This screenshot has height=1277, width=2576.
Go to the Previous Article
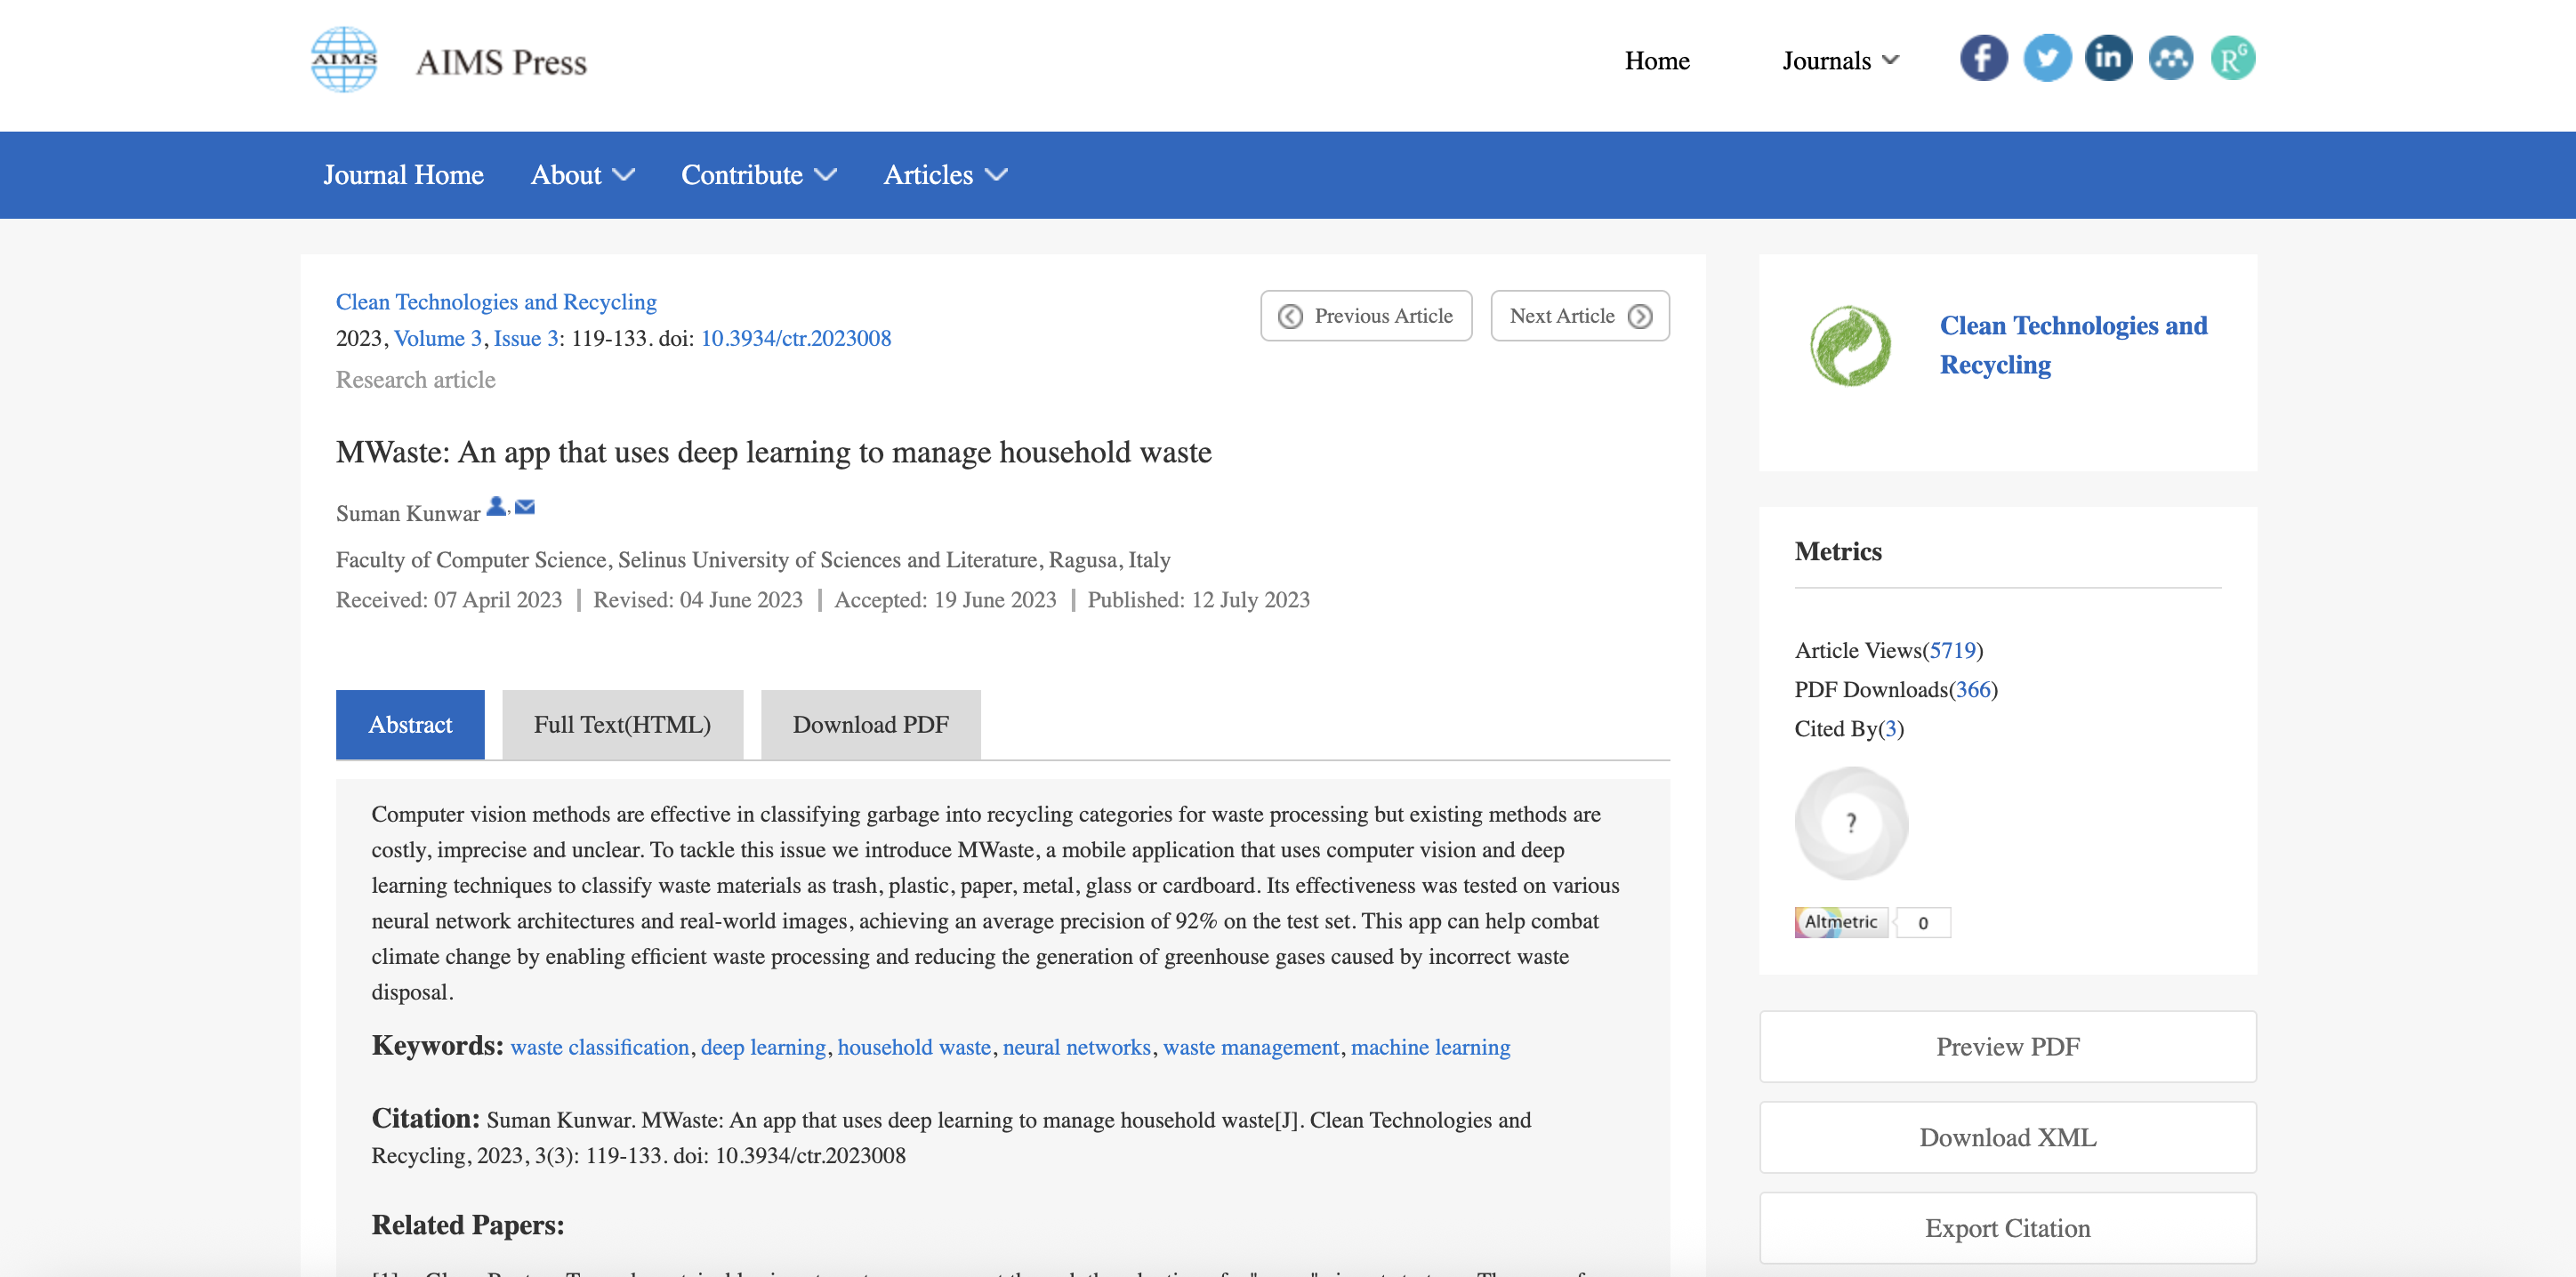click(x=1366, y=316)
